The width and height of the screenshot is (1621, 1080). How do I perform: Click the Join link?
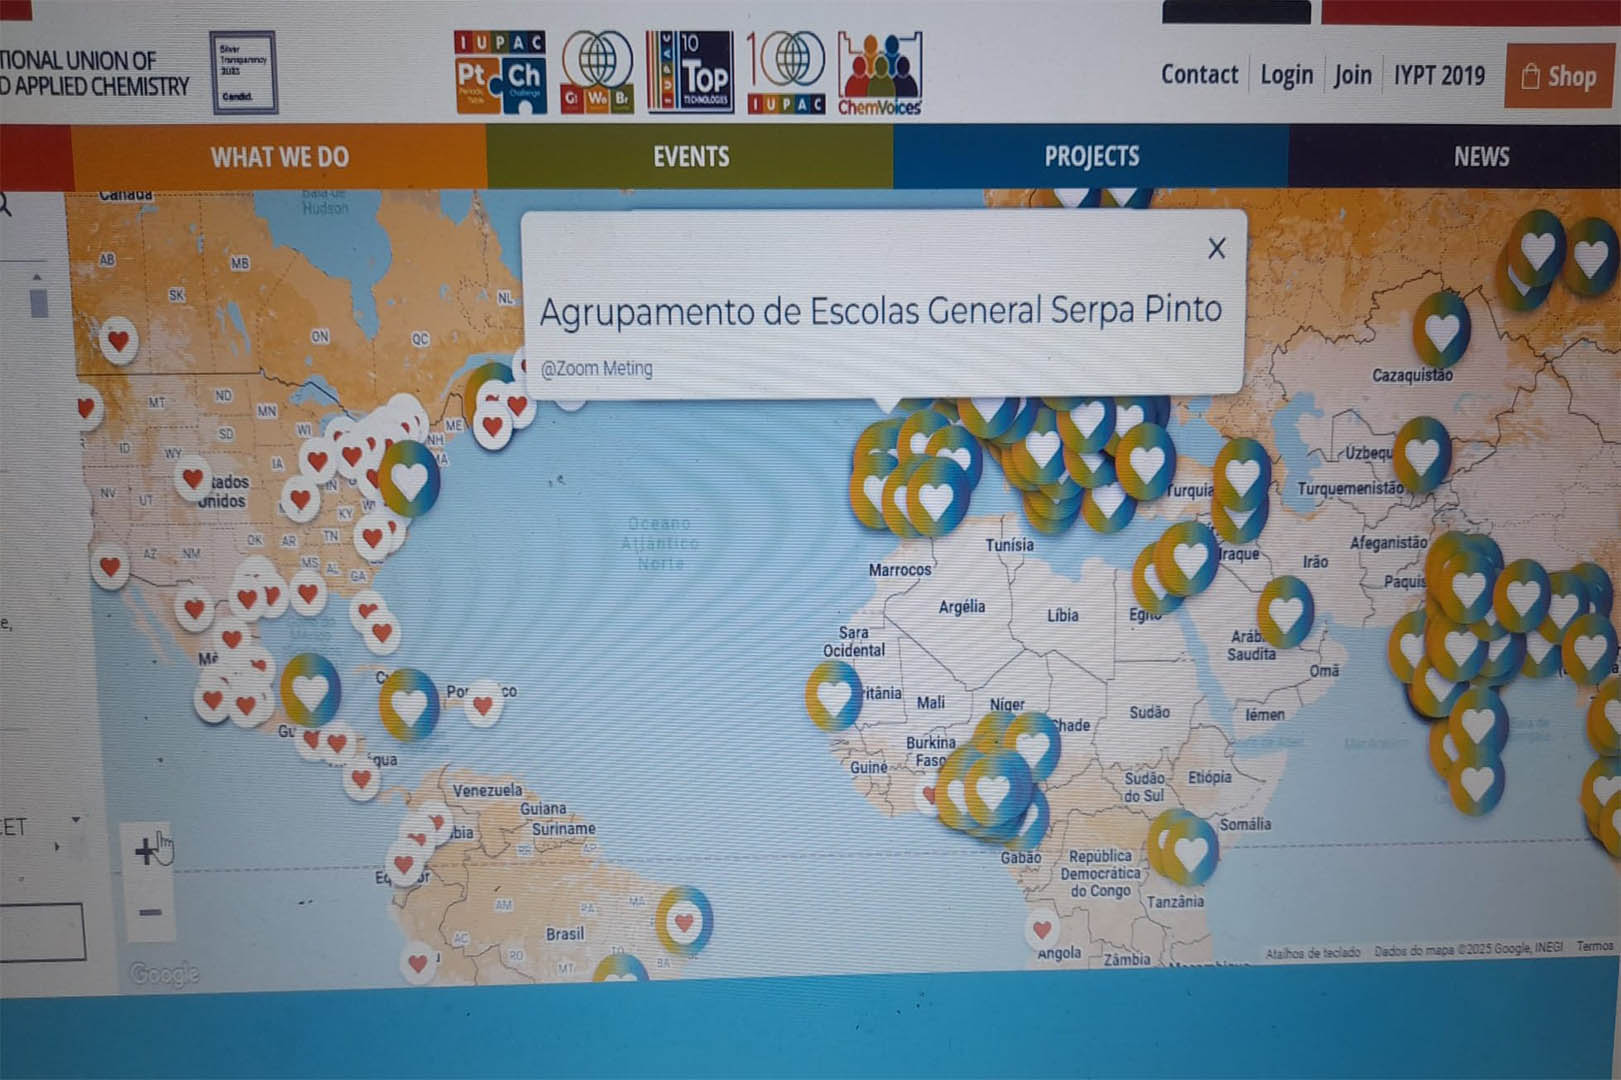(1352, 75)
